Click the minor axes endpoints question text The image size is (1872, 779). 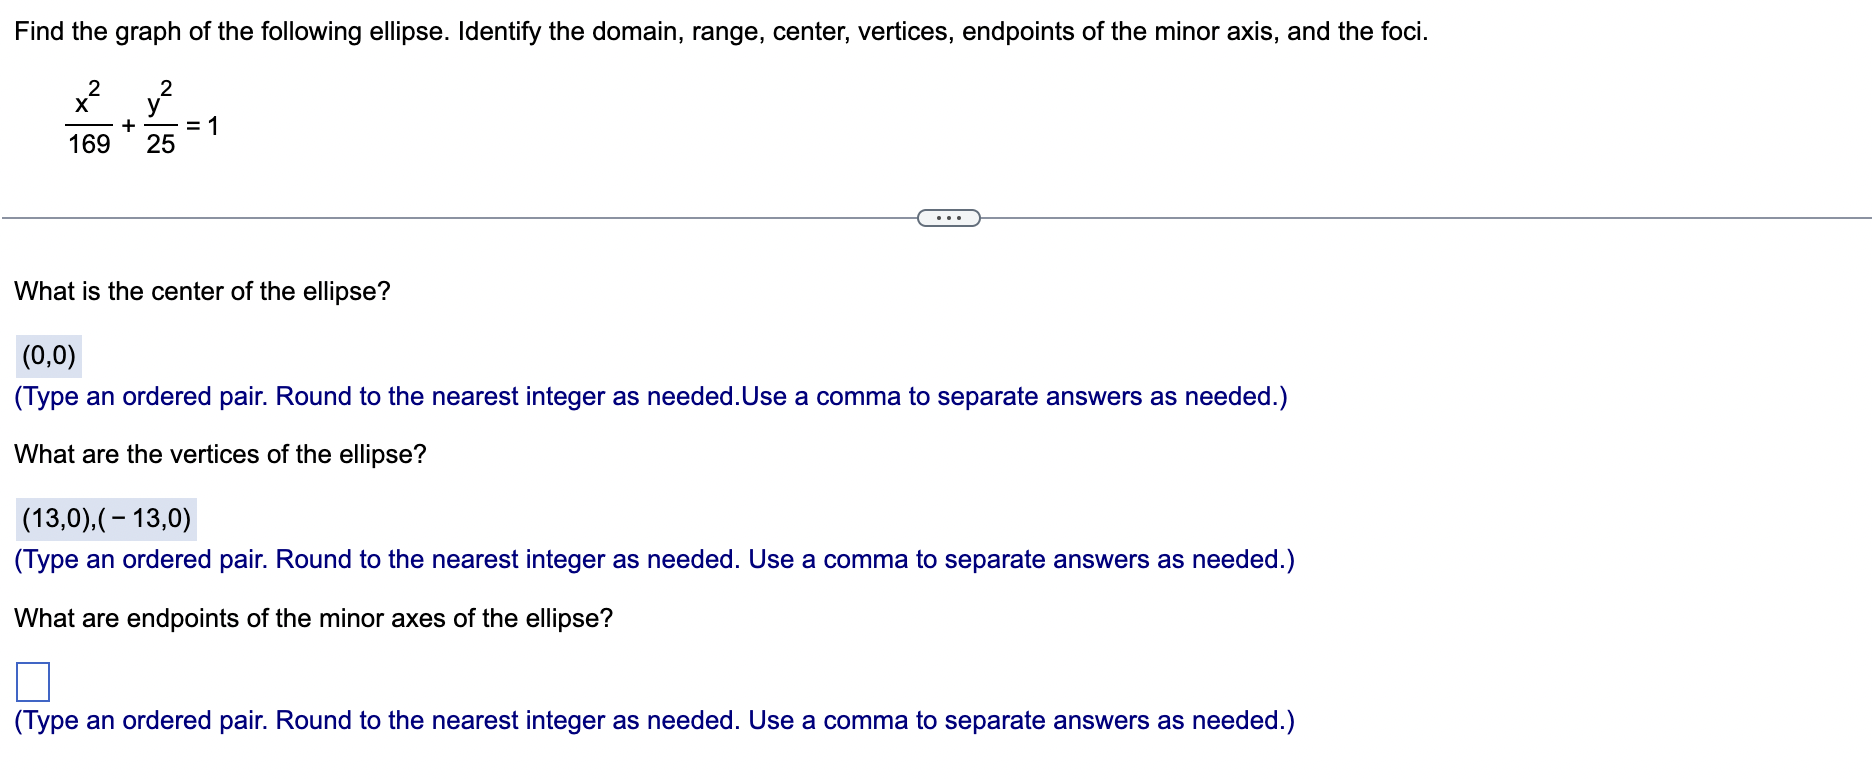(313, 618)
